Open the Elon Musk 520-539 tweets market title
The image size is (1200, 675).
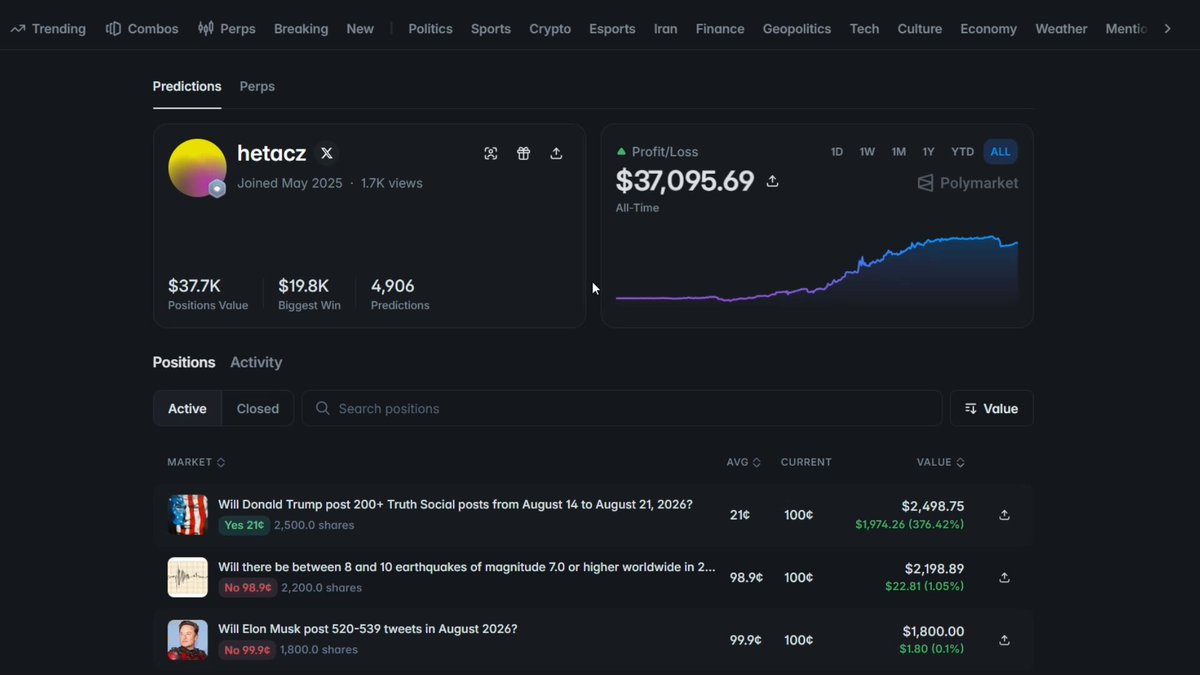coord(368,629)
